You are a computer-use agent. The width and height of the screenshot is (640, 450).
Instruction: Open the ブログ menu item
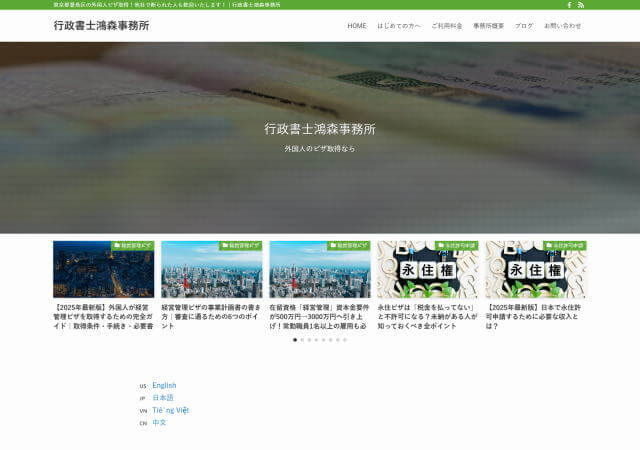524,26
